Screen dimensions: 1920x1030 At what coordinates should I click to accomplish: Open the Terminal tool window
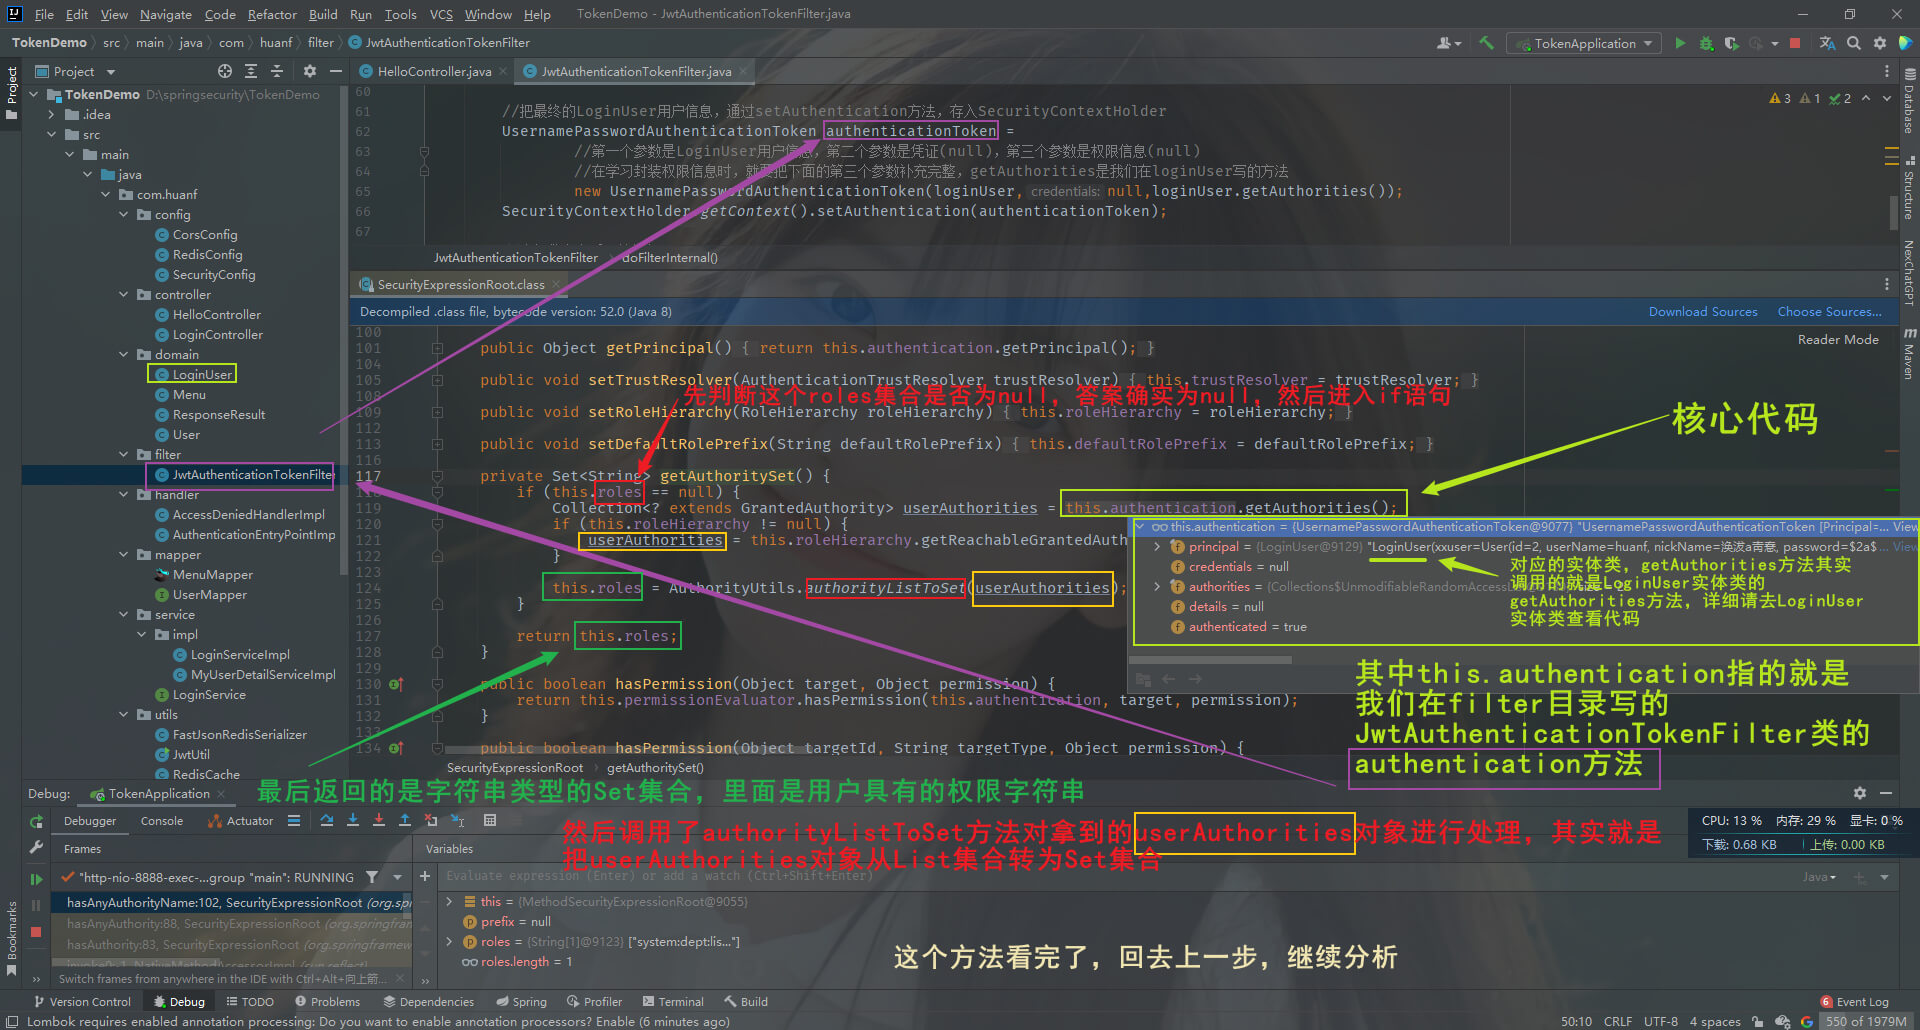click(673, 1001)
